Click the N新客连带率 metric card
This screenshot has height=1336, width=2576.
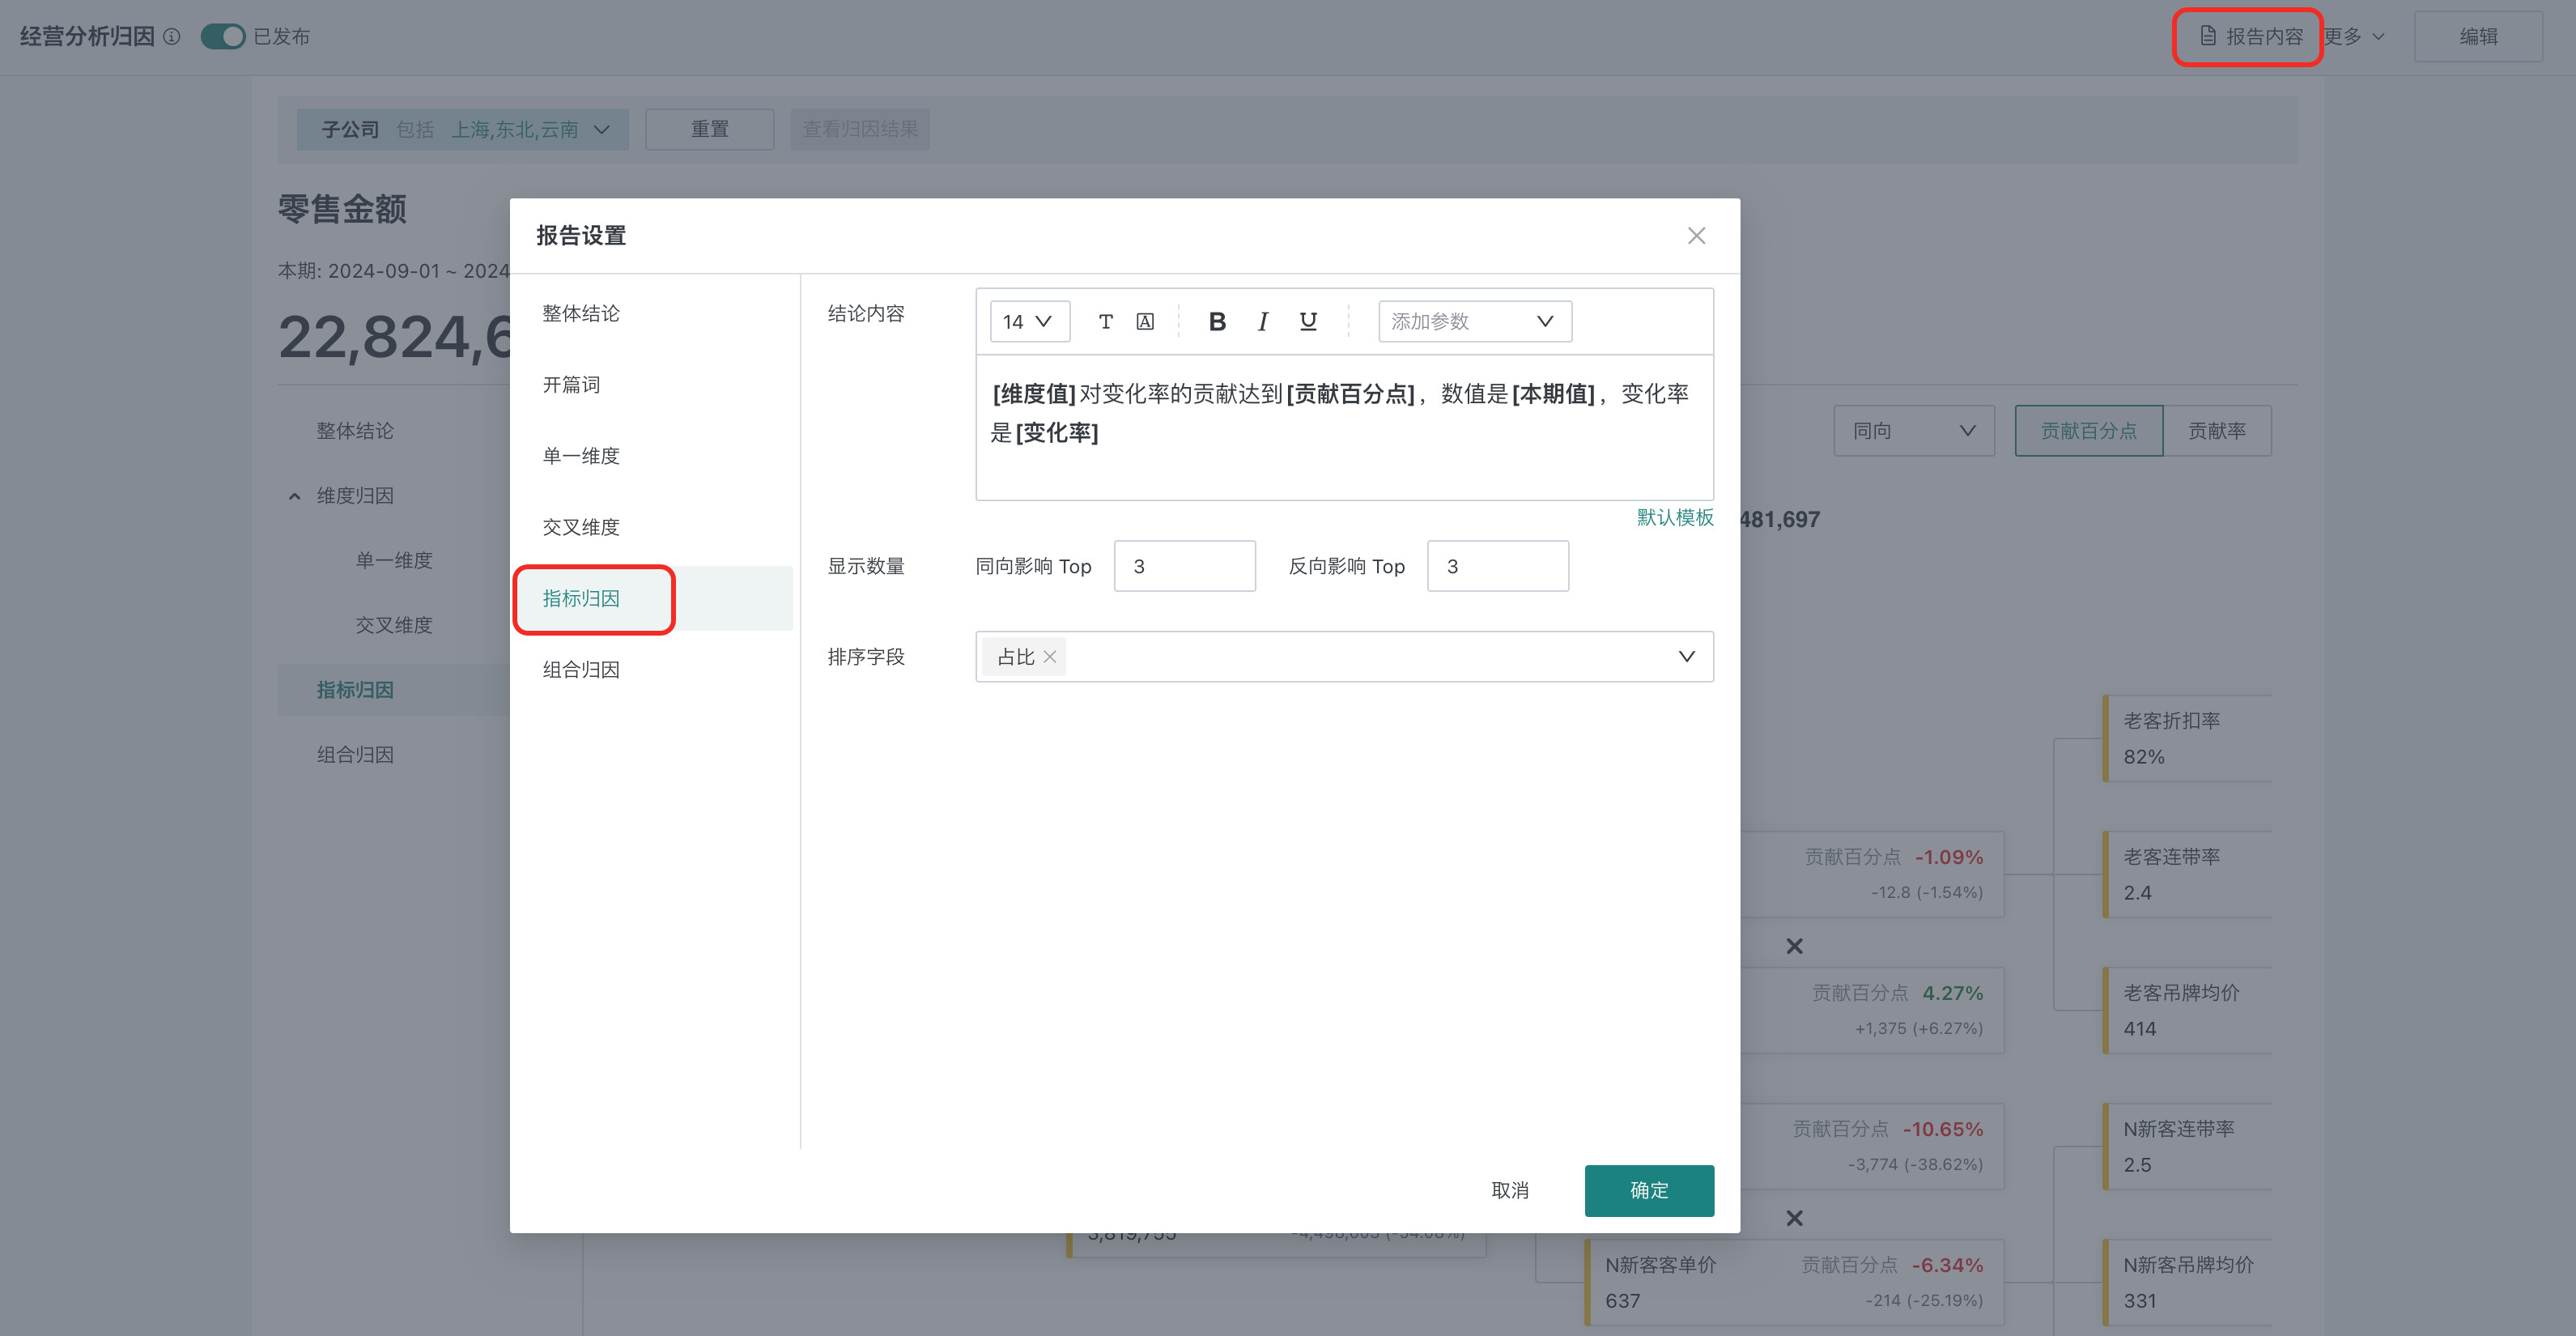coord(2187,1147)
